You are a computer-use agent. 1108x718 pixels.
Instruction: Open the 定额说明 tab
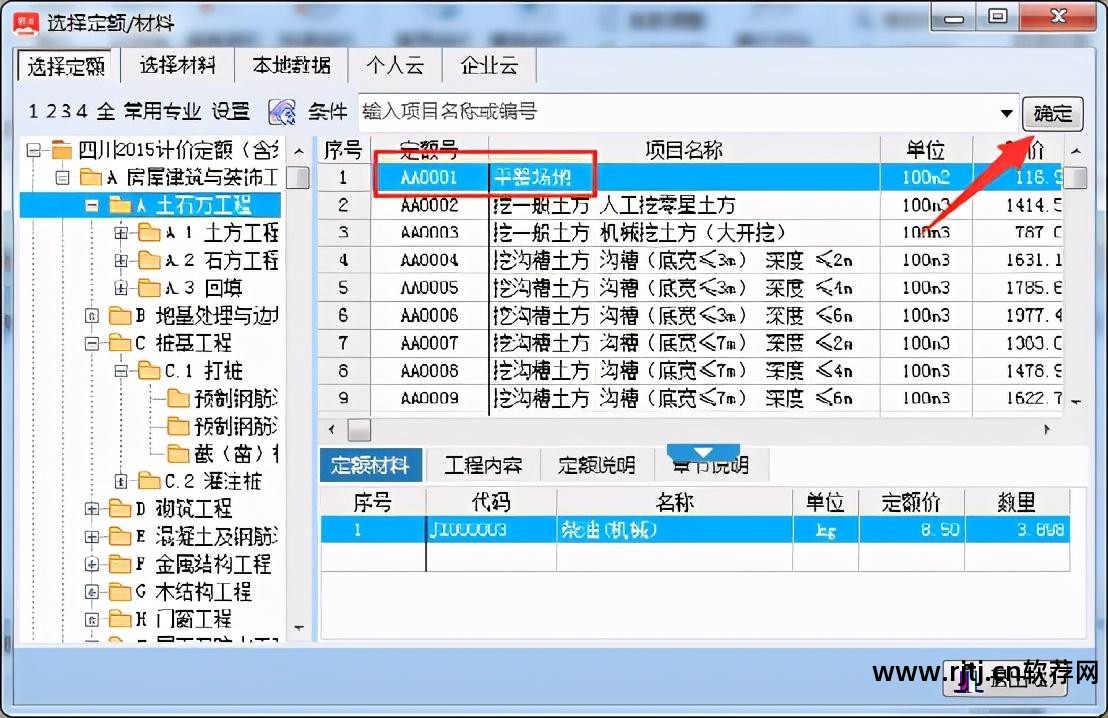[596, 465]
